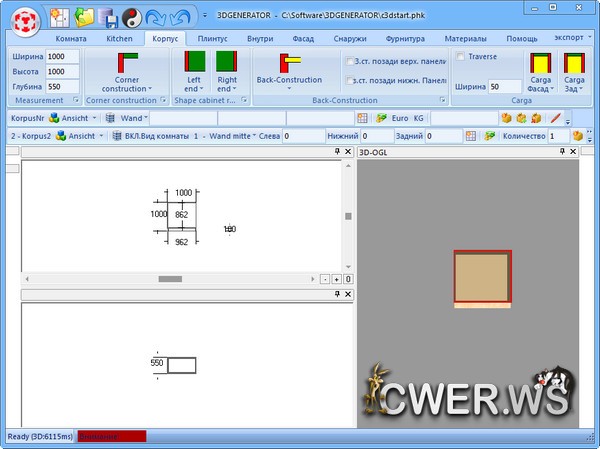
Task: Select the Right end cabinet shape icon
Action: click(227, 61)
